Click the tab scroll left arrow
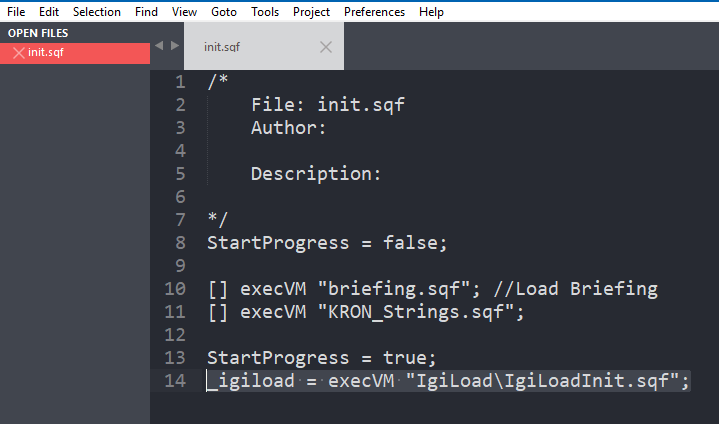Screen dimensions: 719x424 (x=159, y=45)
